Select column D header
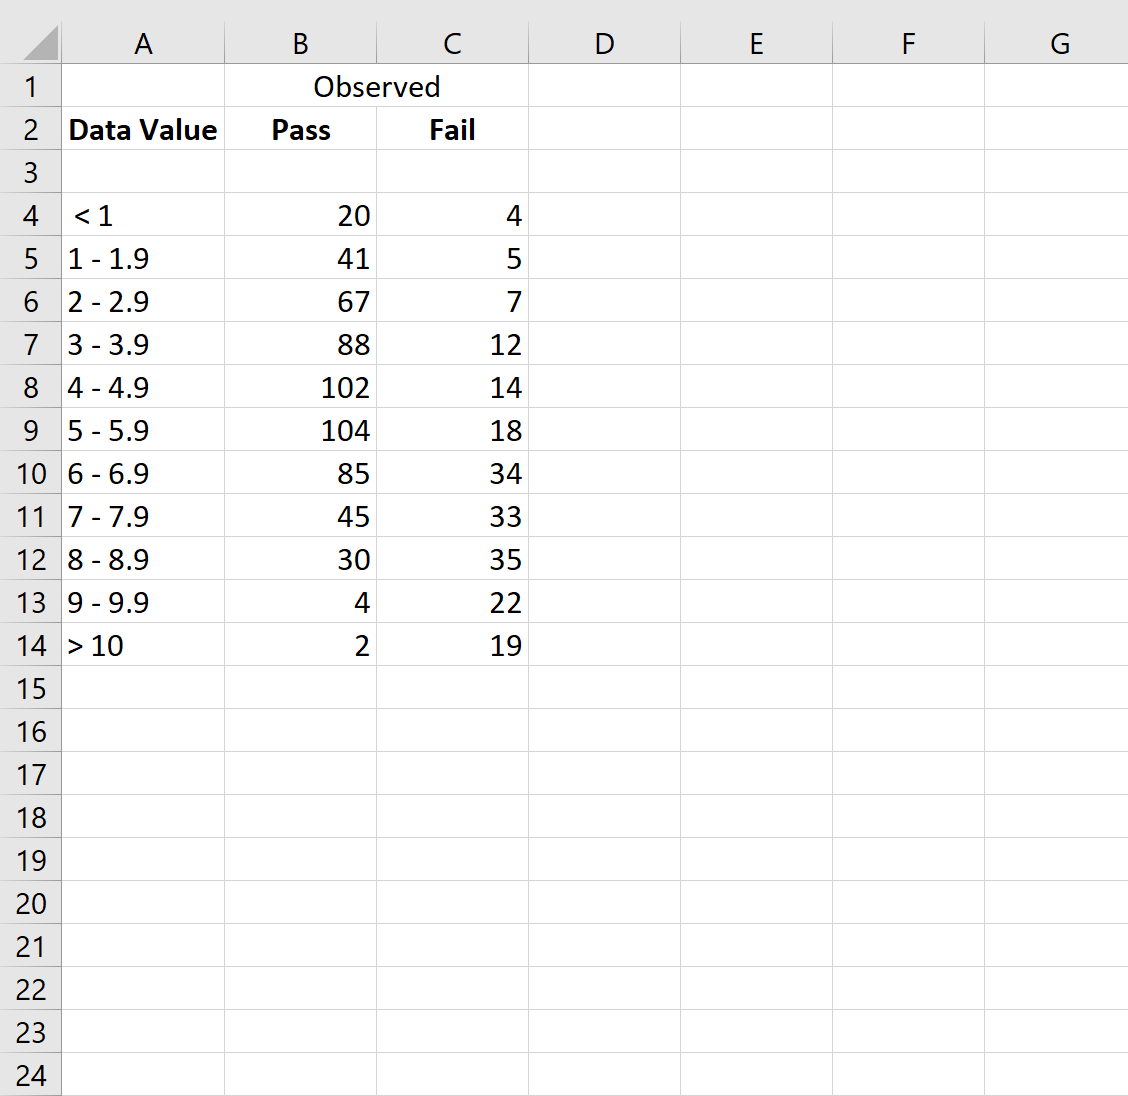 point(604,43)
